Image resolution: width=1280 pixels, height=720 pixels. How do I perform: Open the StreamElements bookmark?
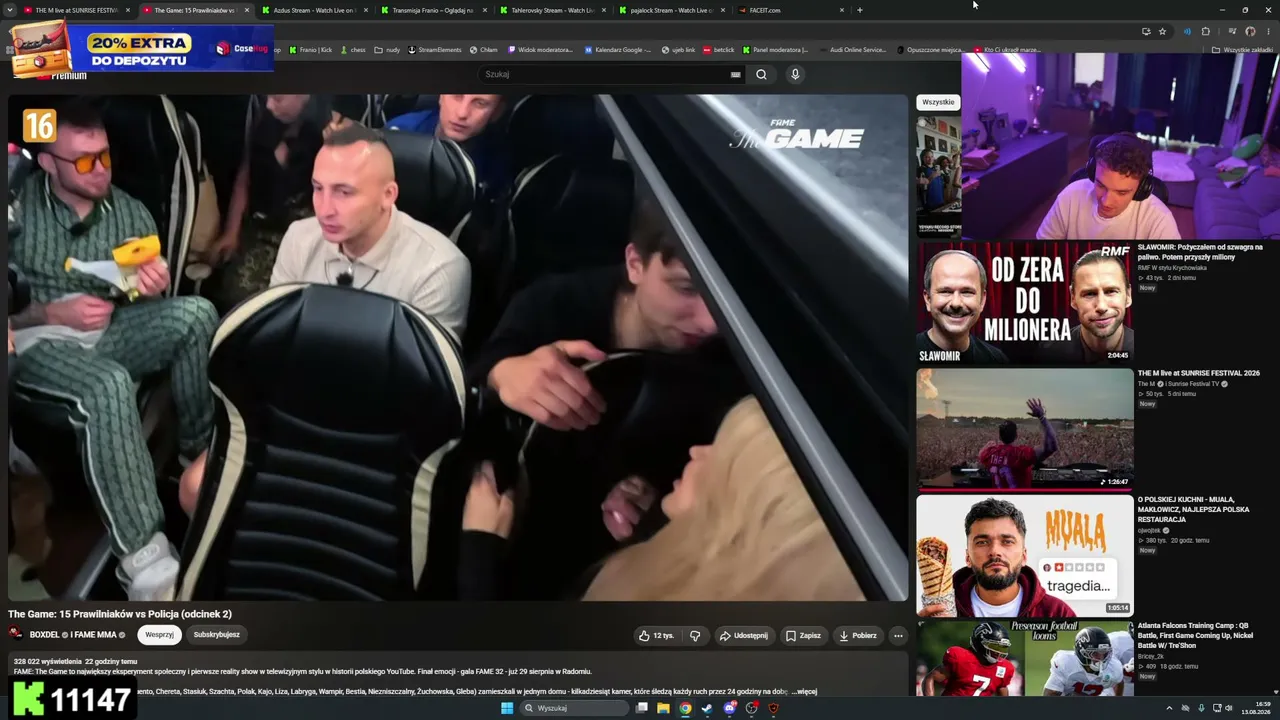coord(435,50)
